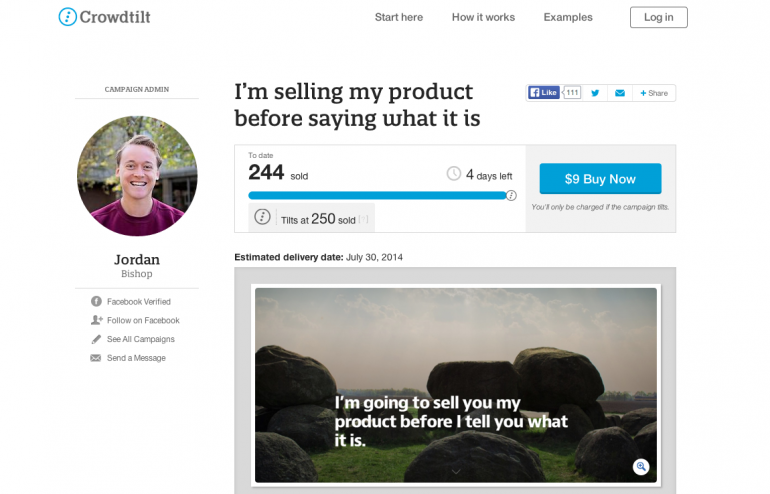Screen dimensions: 770x494
Task: Click the tilt info icon beside Tilts at 250
Action: click(263, 217)
